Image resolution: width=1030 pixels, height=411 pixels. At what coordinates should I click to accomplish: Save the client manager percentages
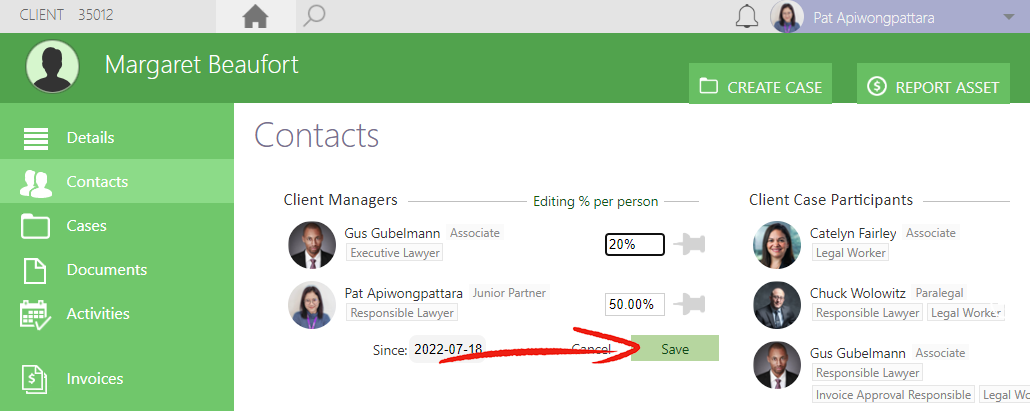pos(675,349)
